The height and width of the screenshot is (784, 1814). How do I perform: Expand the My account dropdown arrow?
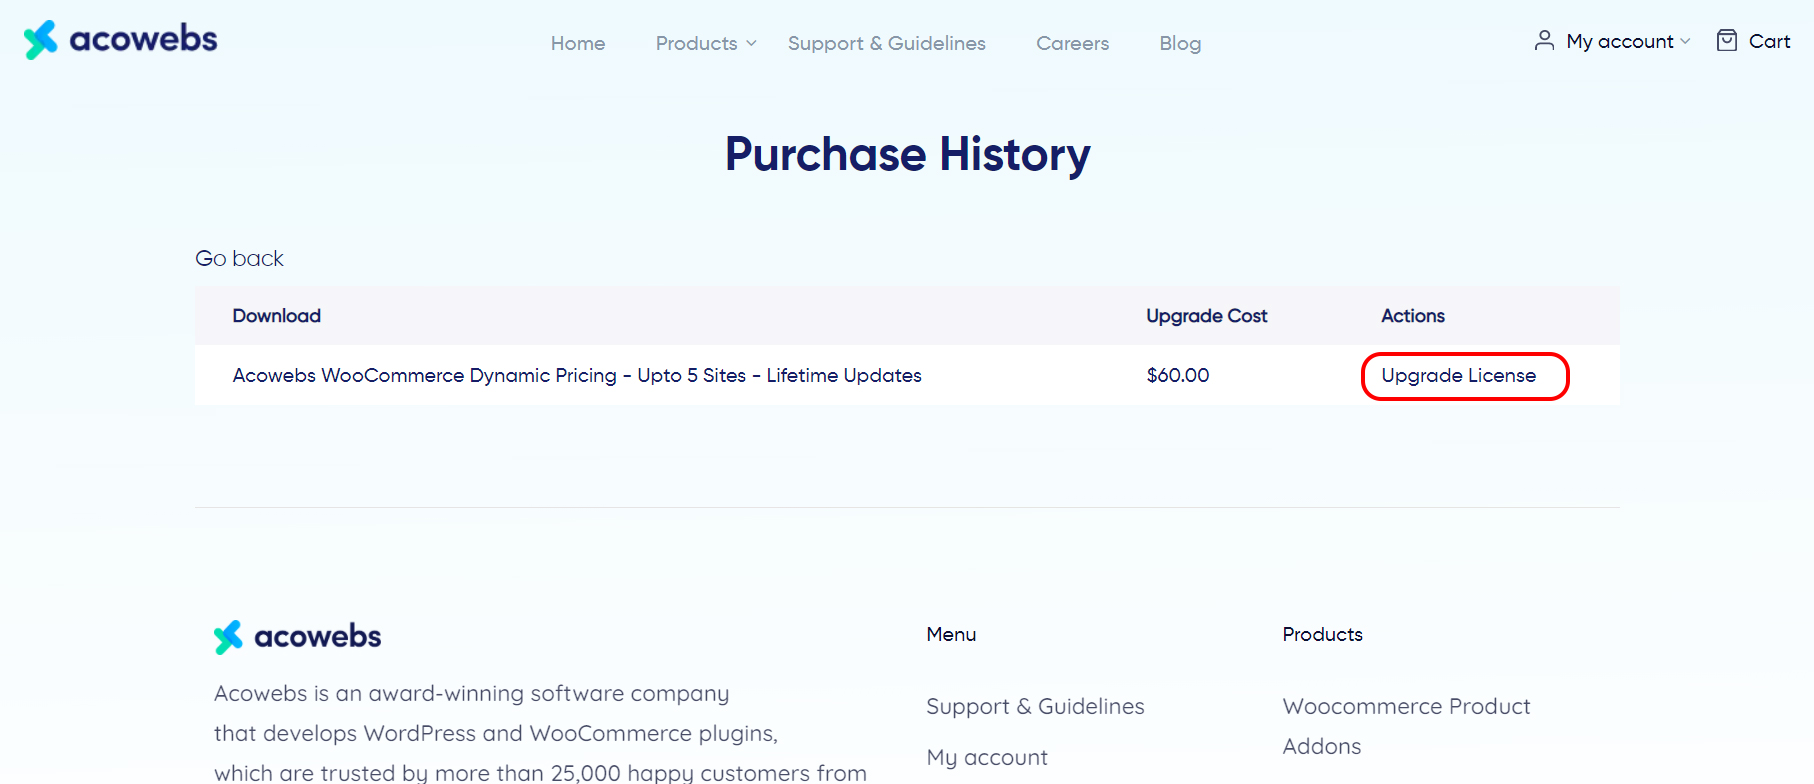click(x=1685, y=41)
